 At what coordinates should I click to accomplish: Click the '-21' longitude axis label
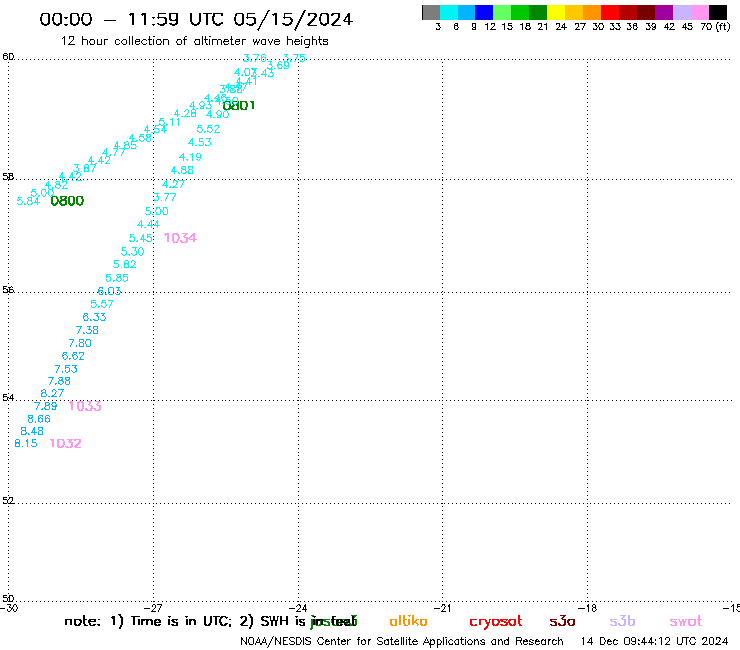pos(442,608)
